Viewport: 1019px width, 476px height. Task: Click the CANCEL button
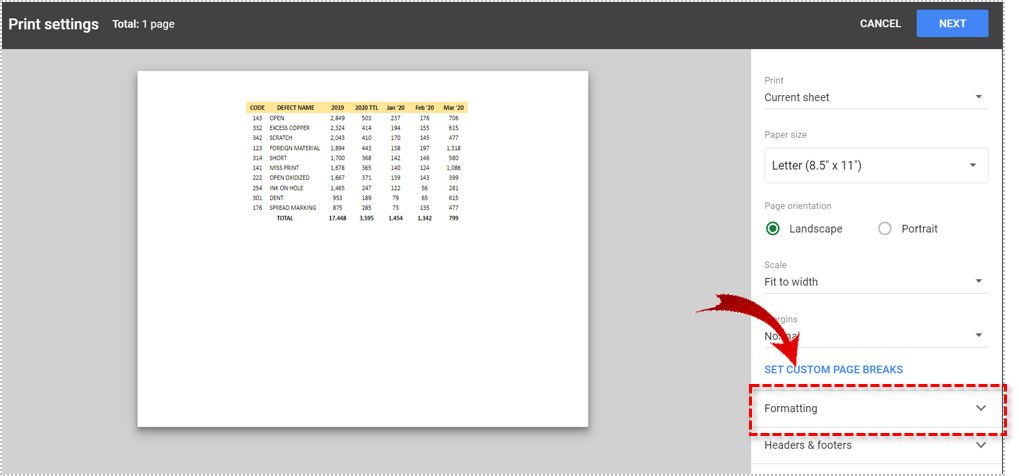(x=880, y=24)
